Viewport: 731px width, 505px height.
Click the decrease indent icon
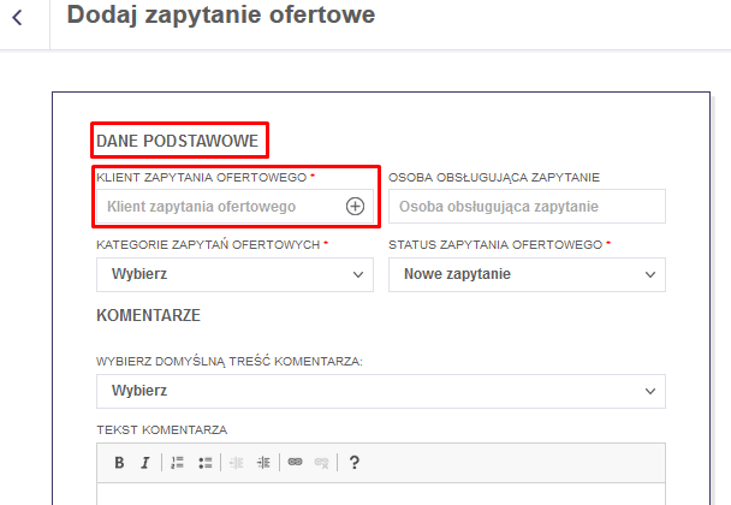click(x=237, y=463)
